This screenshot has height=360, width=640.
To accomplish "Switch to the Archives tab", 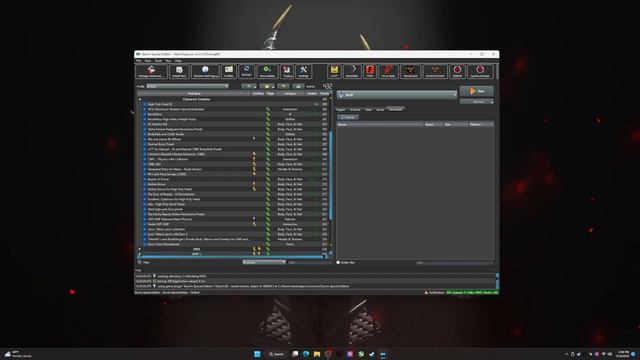I will click(355, 109).
